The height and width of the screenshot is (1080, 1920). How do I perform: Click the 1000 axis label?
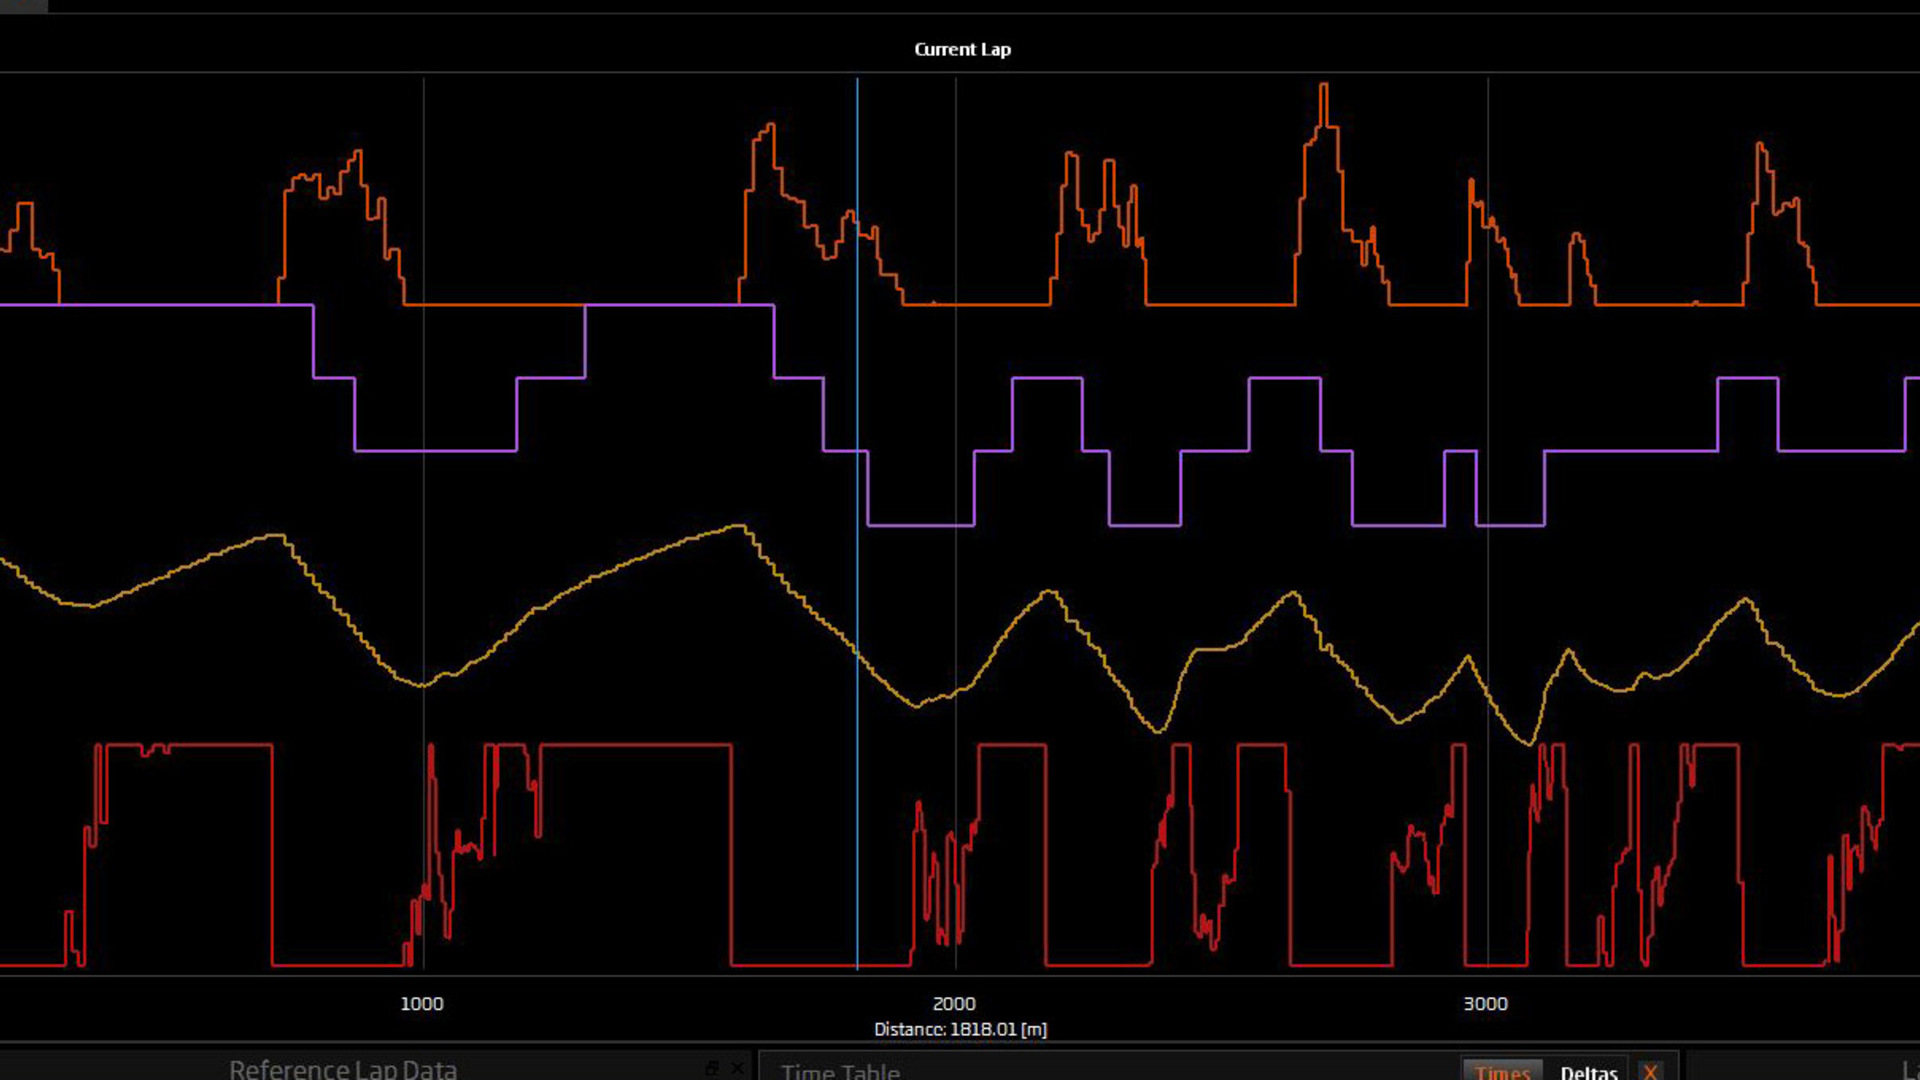tap(422, 1003)
